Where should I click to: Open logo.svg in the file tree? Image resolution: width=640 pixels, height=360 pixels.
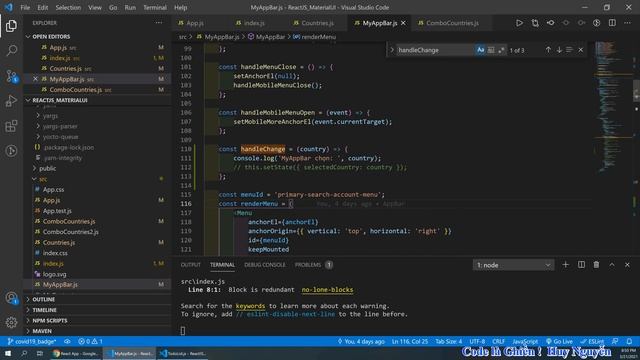pos(55,274)
